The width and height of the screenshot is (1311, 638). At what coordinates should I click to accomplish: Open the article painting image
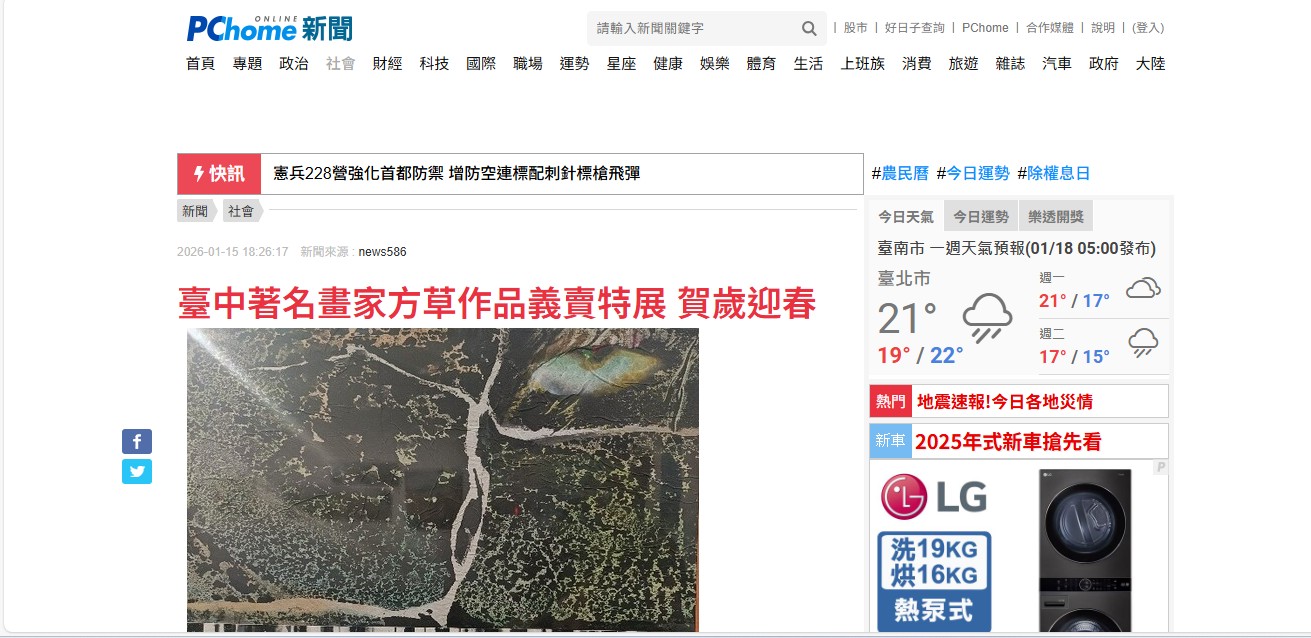point(443,480)
